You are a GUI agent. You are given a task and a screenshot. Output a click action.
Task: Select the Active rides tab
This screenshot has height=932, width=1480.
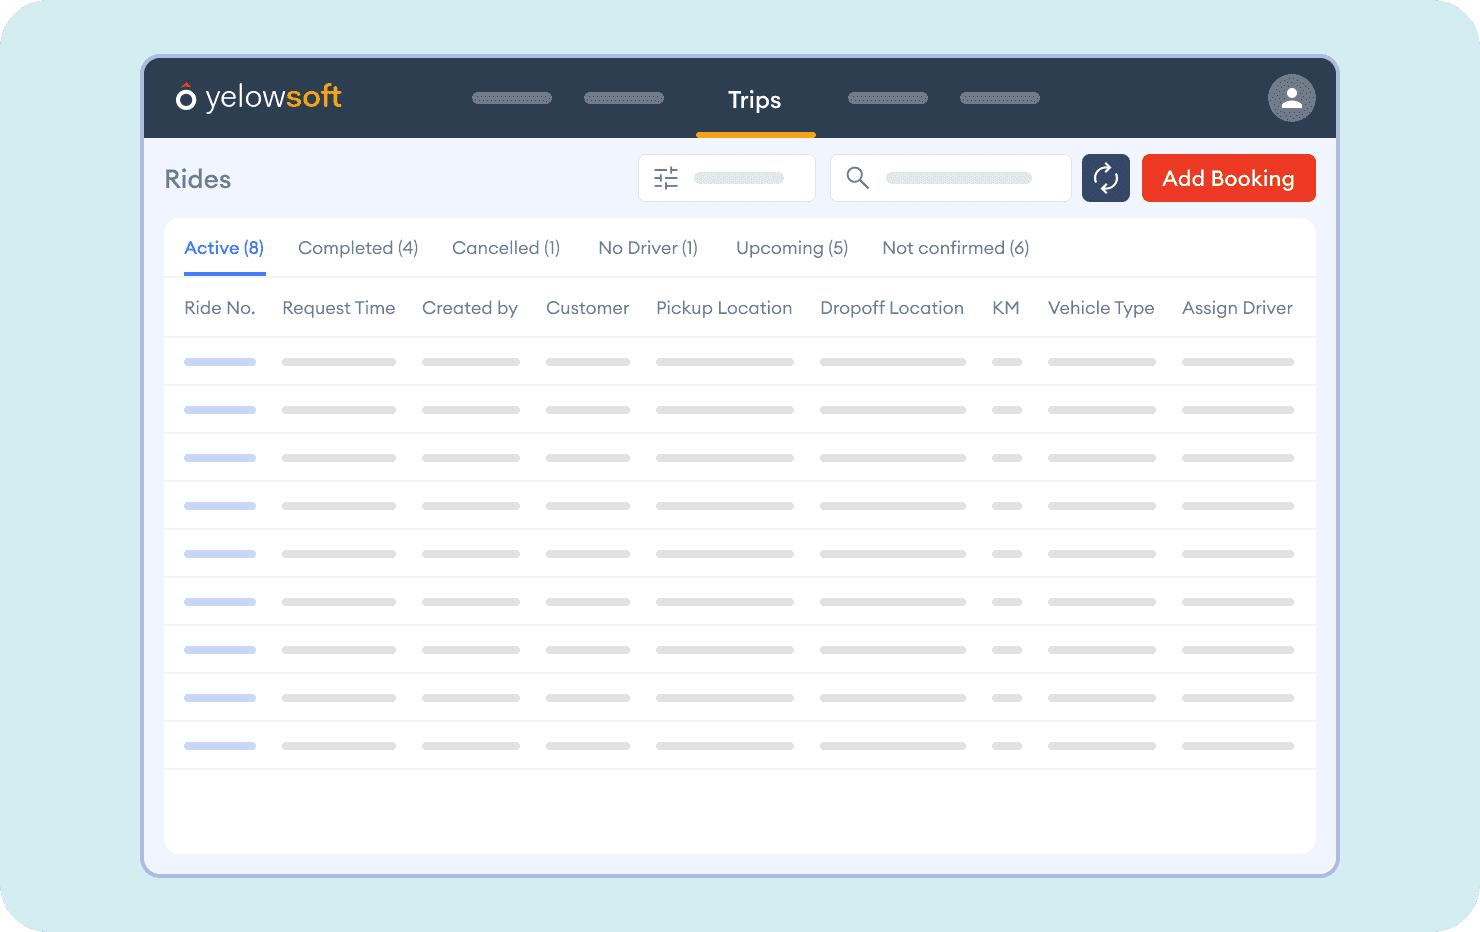click(x=223, y=247)
